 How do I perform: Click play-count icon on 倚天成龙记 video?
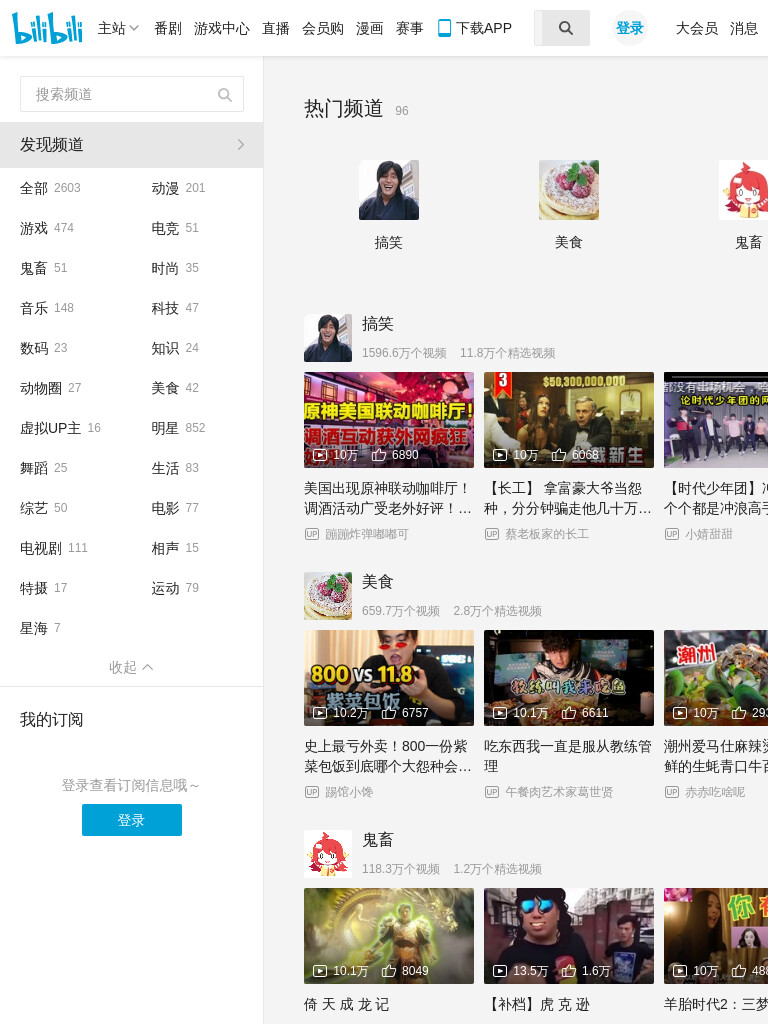pos(320,971)
